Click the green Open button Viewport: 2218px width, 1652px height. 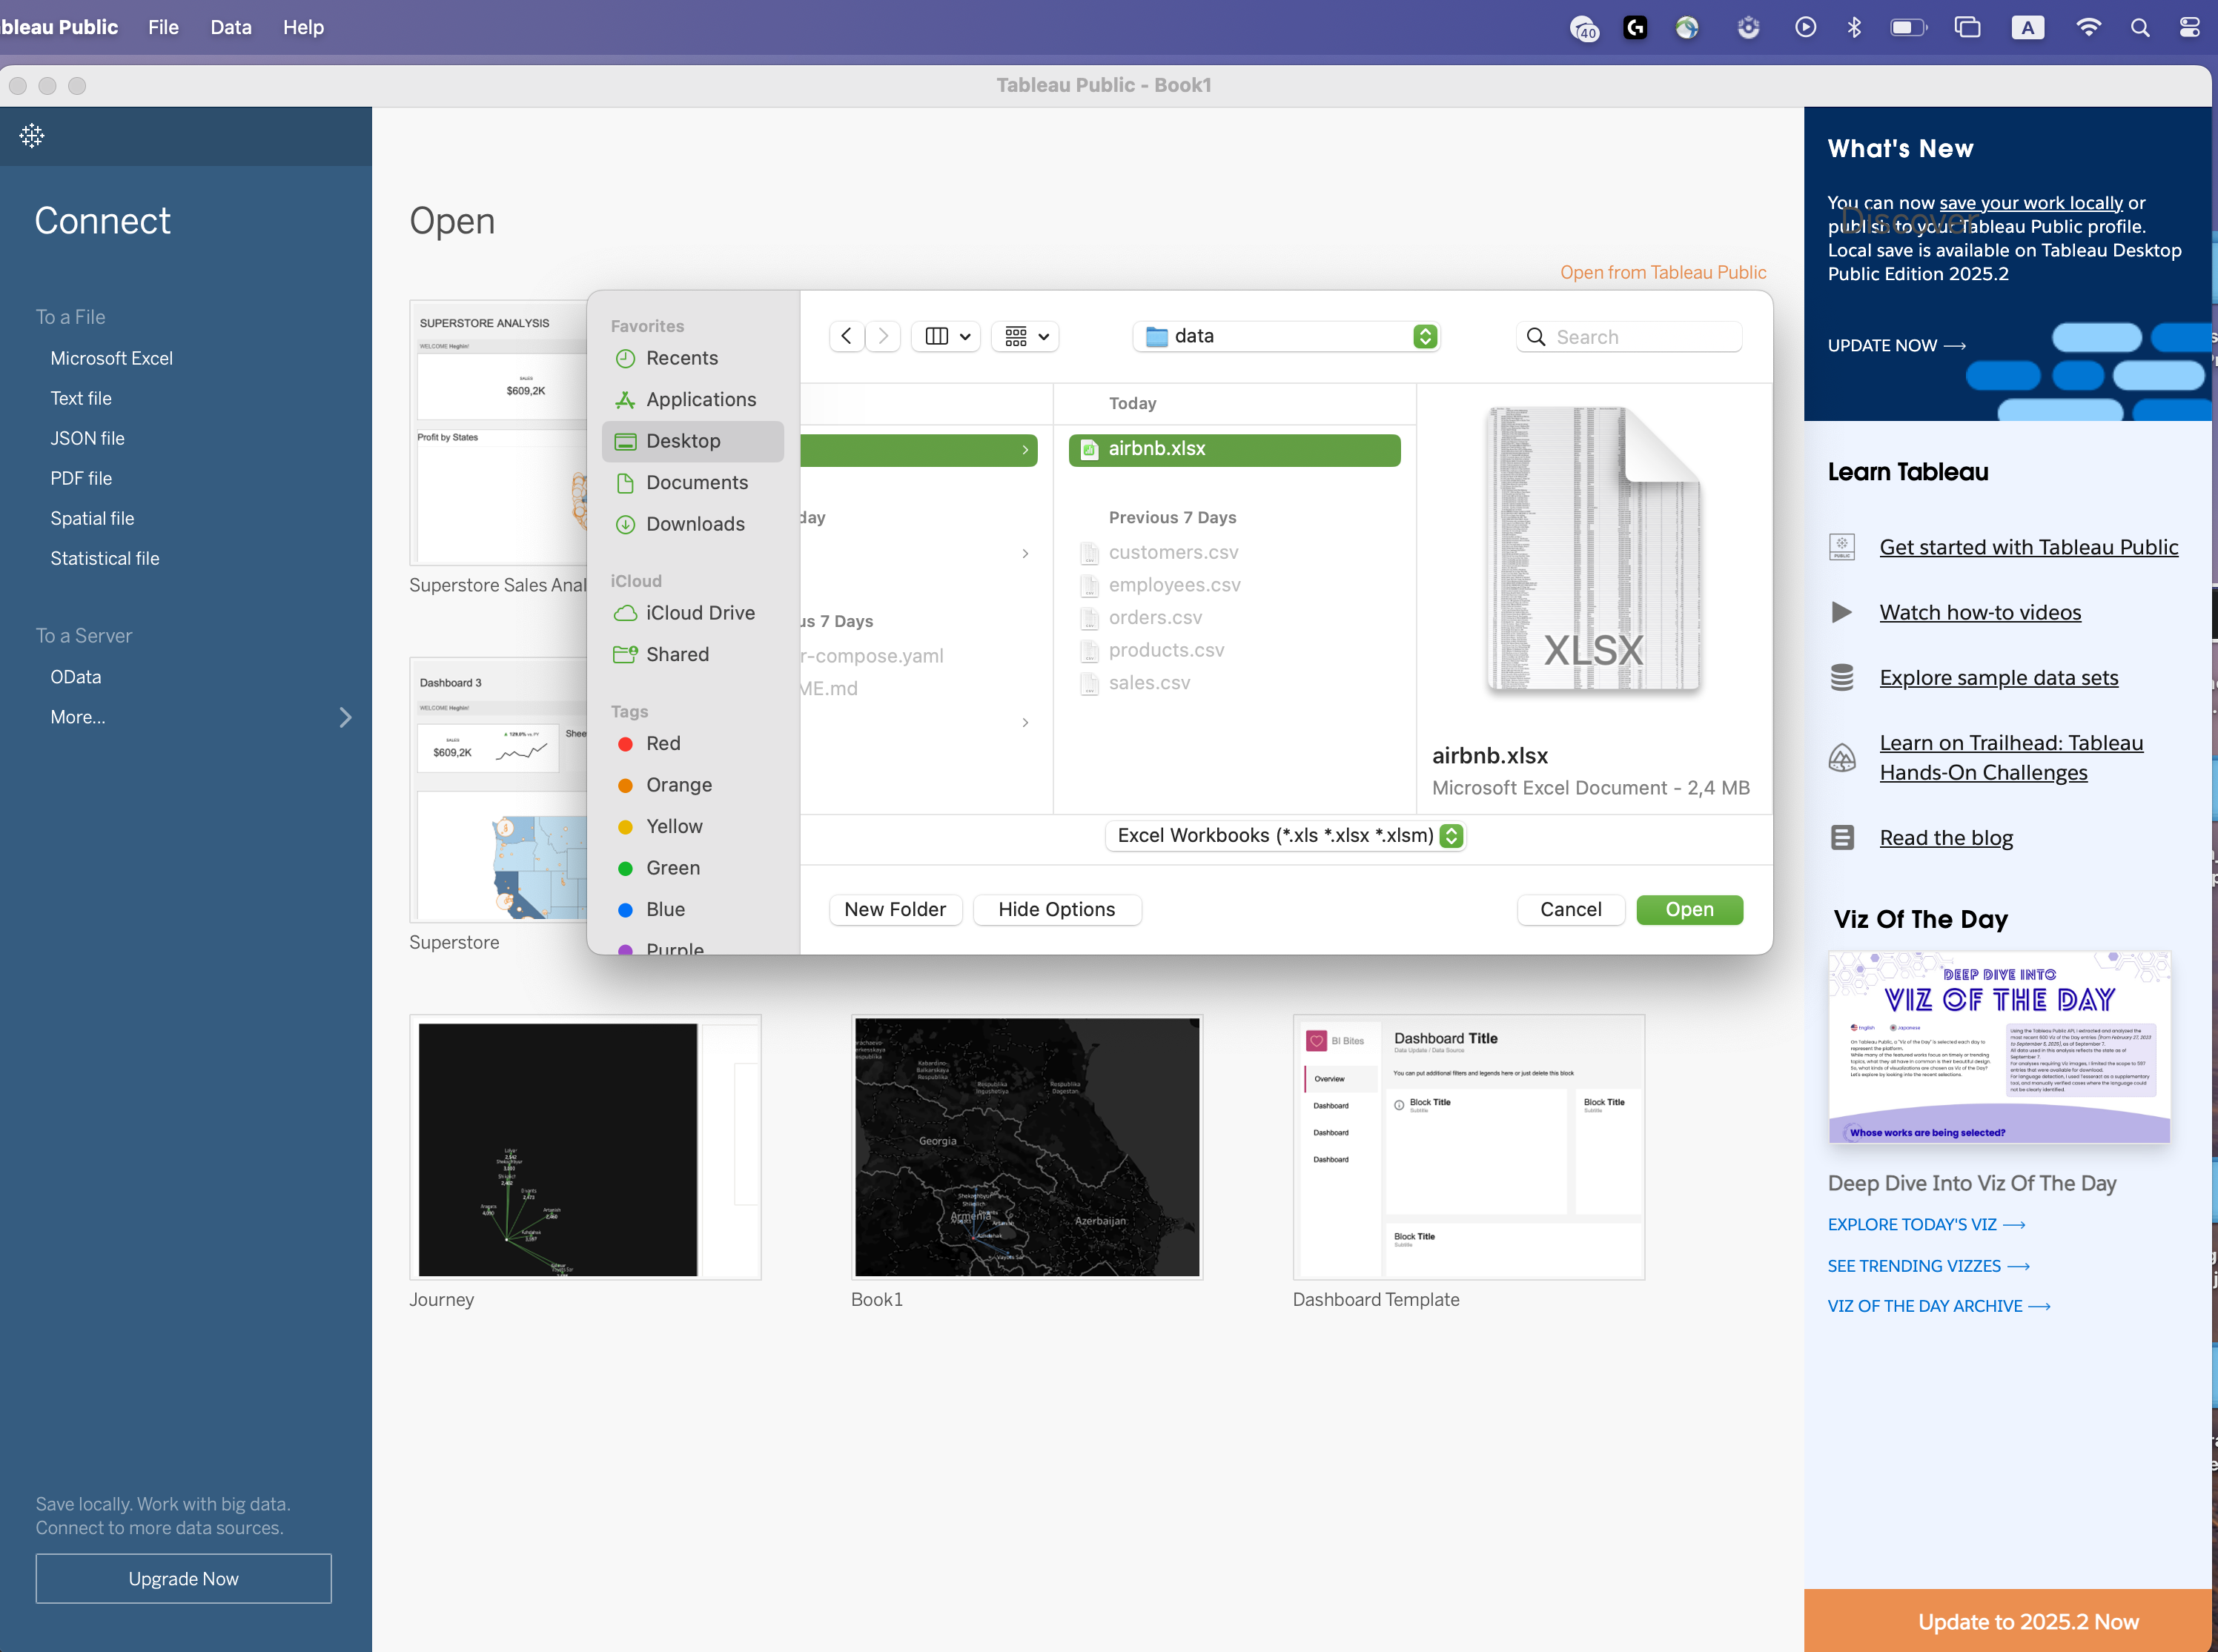click(x=1689, y=909)
